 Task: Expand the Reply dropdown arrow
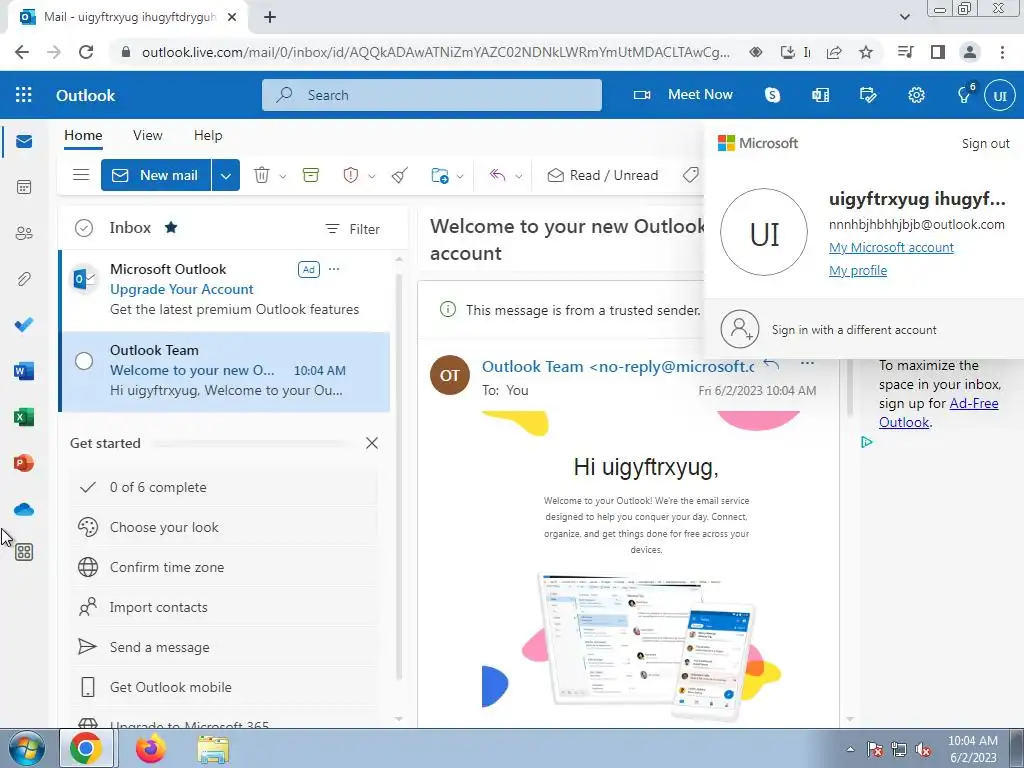tap(519, 176)
